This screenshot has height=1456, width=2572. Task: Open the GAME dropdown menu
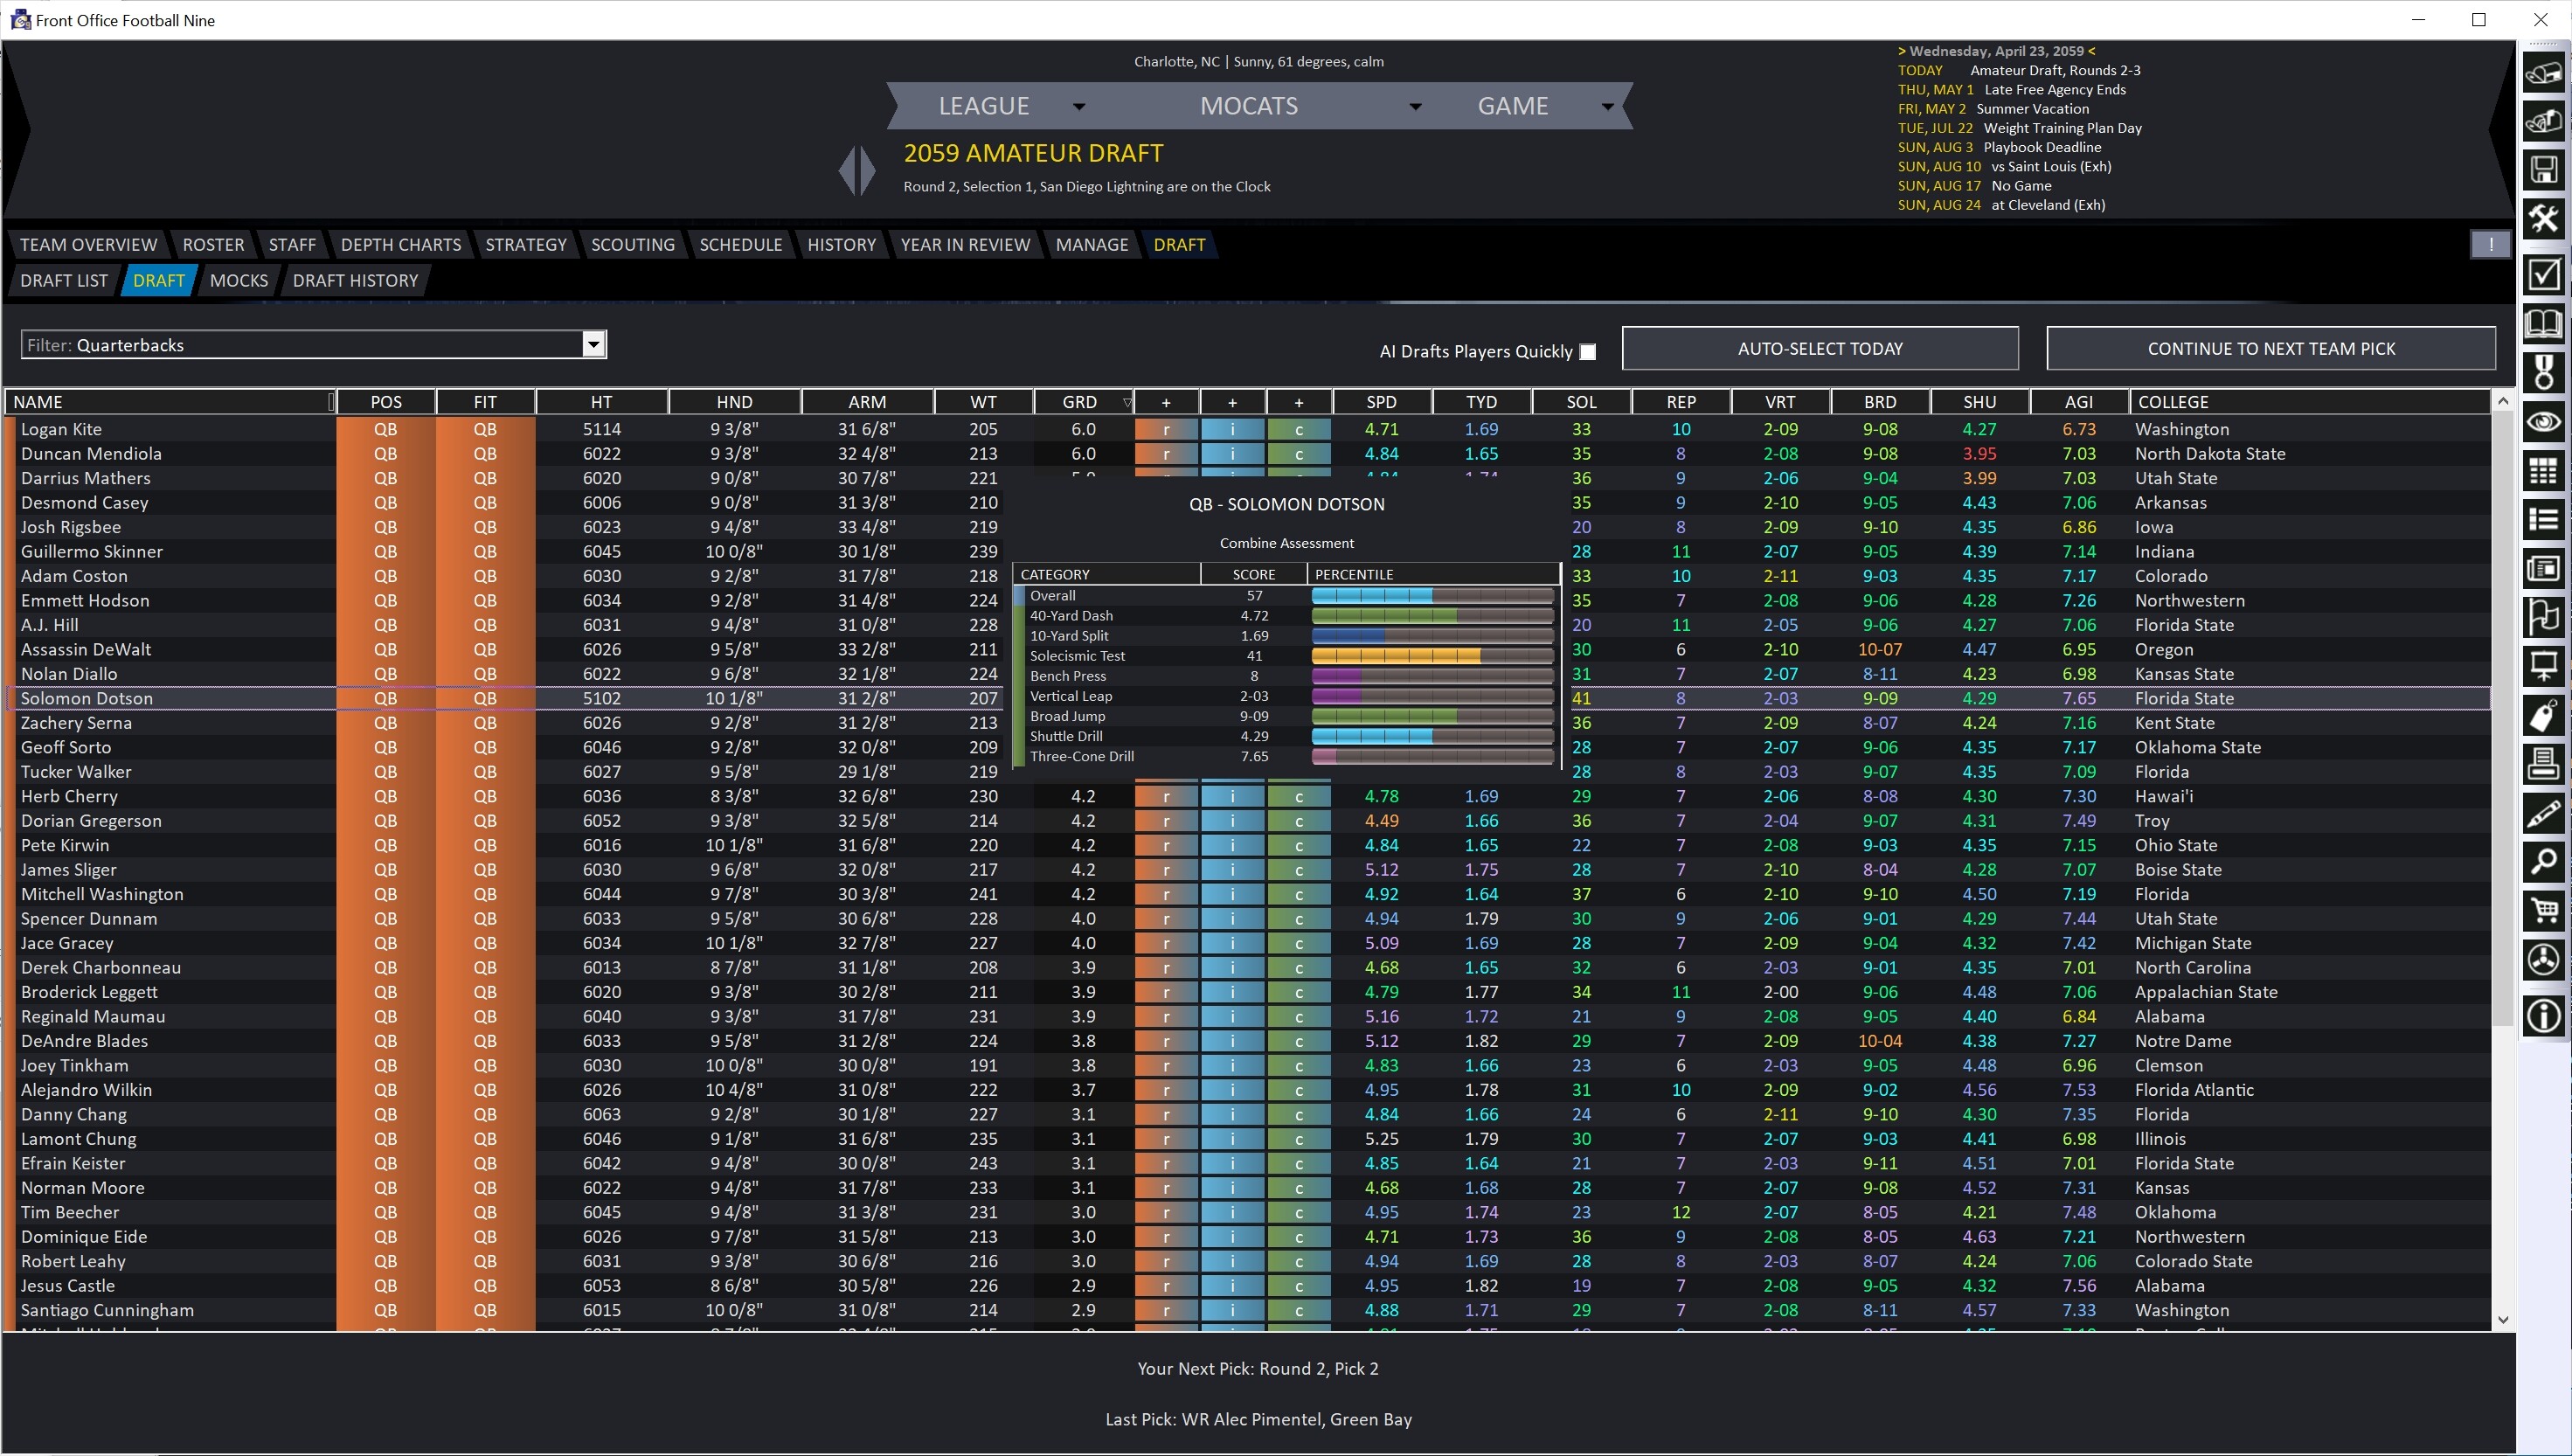pos(1606,106)
